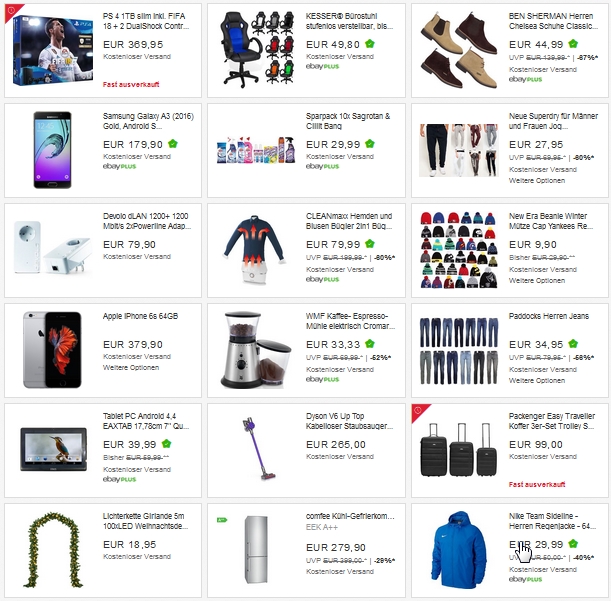Image resolution: width=611 pixels, height=601 pixels.
Task: Click the Lichterkette Girlande garland image
Action: [53, 550]
